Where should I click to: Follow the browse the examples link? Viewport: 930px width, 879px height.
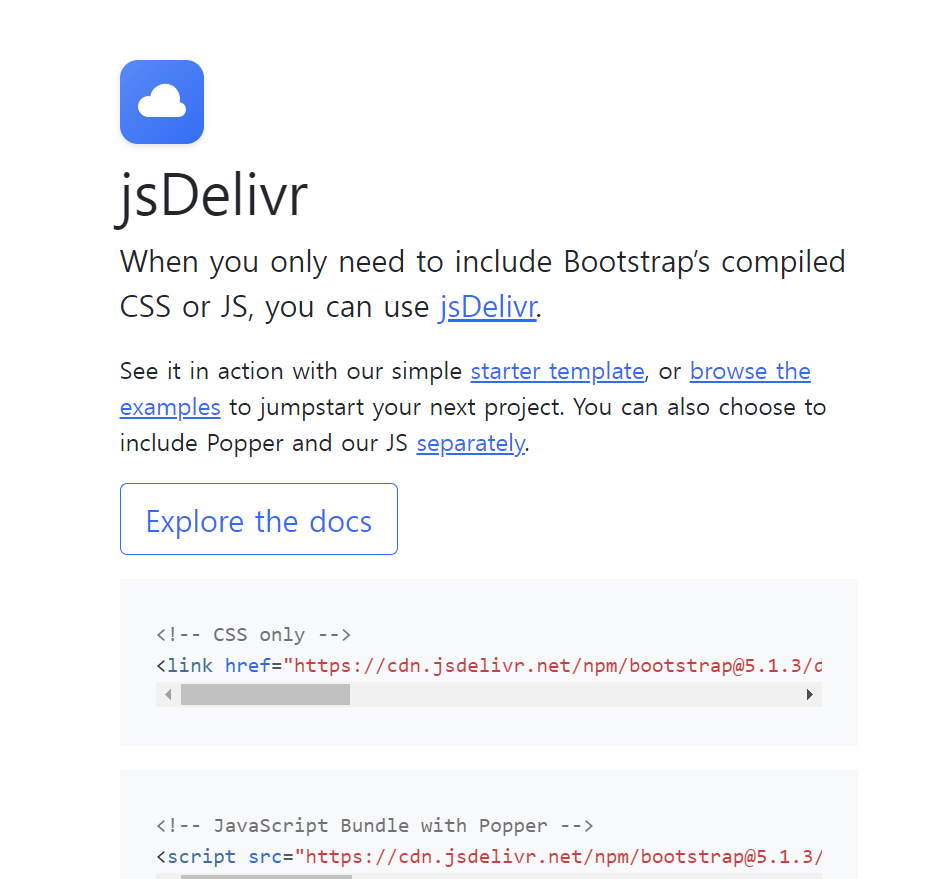click(750, 372)
